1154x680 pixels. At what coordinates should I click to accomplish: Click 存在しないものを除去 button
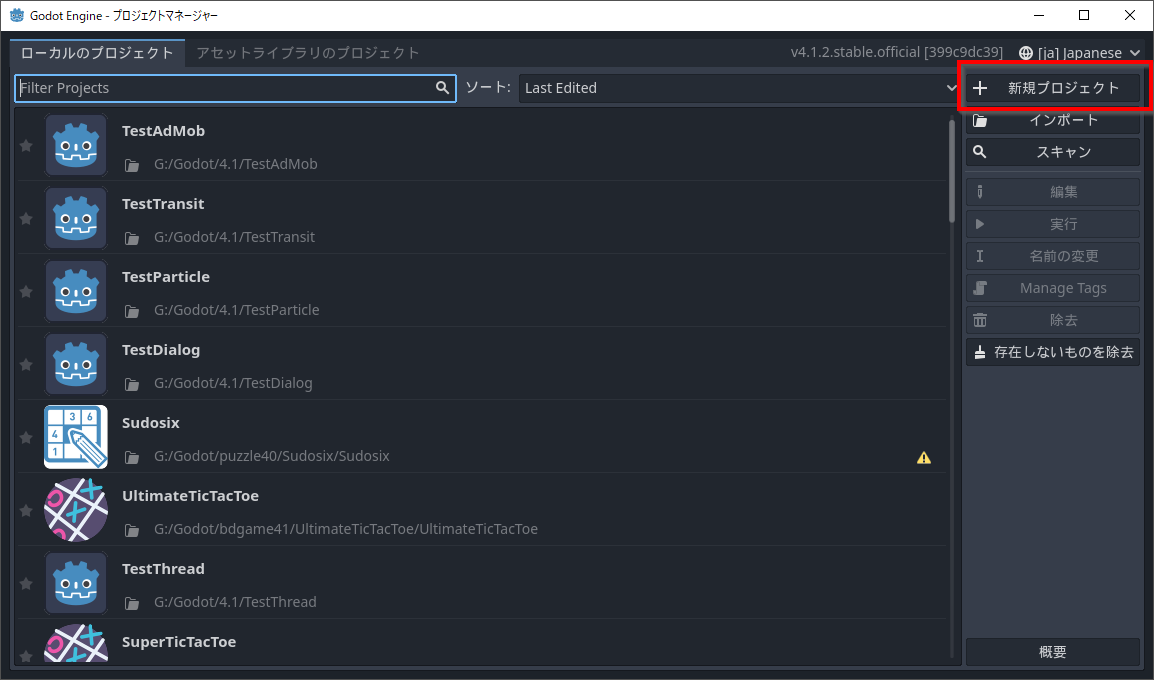coord(1053,353)
